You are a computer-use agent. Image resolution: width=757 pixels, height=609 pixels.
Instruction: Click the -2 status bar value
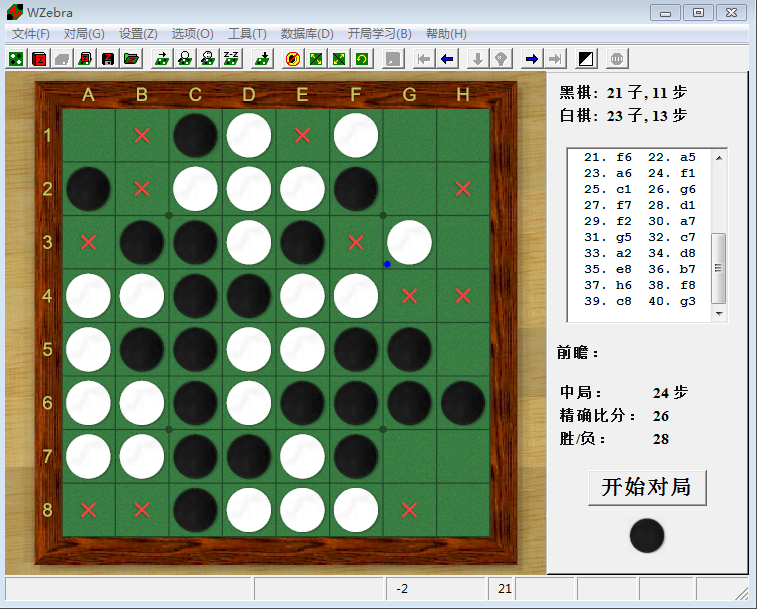point(402,589)
